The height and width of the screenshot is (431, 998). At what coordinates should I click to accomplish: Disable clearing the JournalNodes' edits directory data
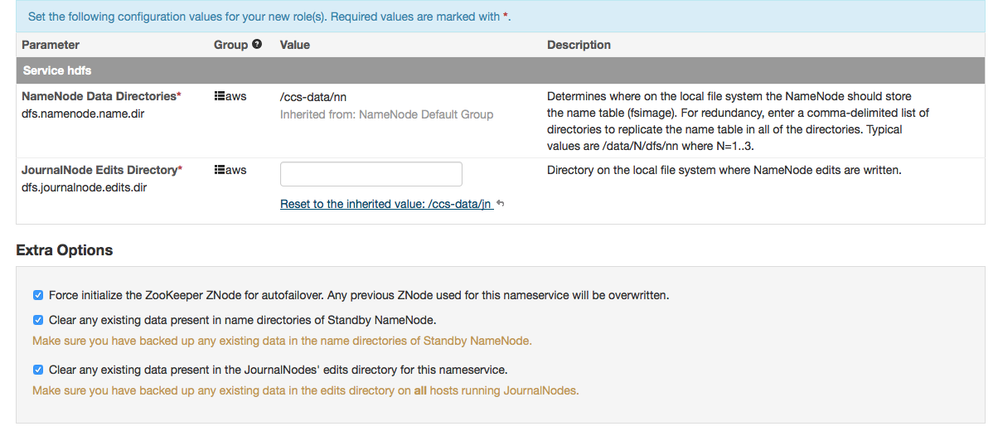(x=38, y=369)
